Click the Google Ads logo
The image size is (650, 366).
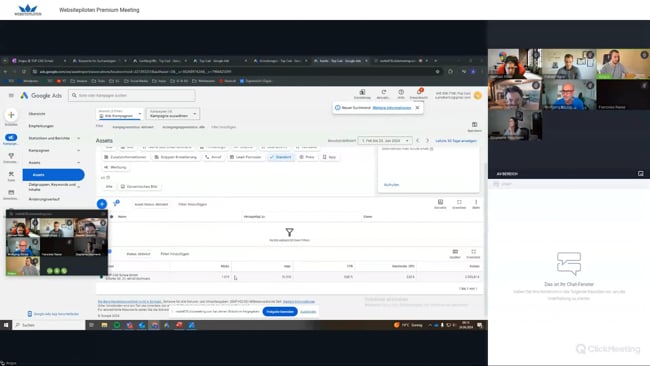[41, 95]
